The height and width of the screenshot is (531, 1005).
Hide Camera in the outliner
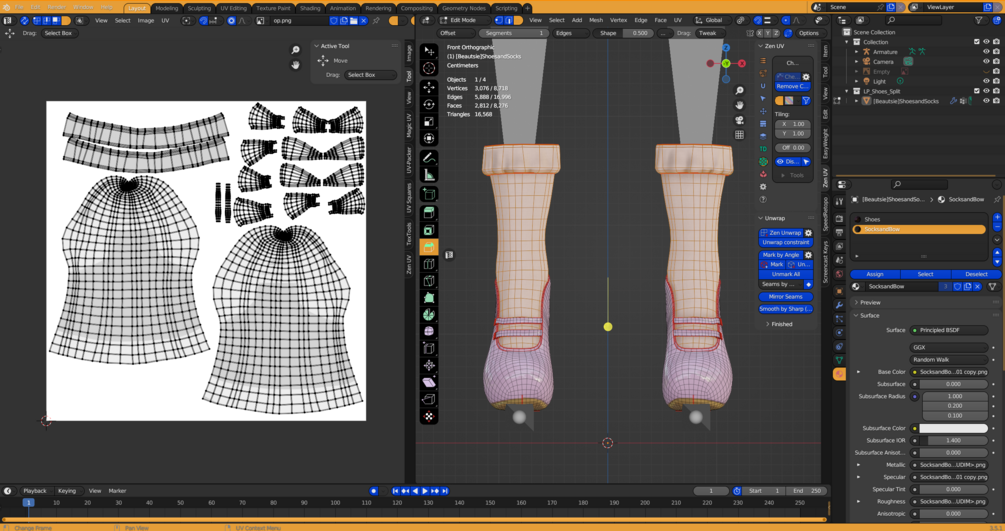986,62
